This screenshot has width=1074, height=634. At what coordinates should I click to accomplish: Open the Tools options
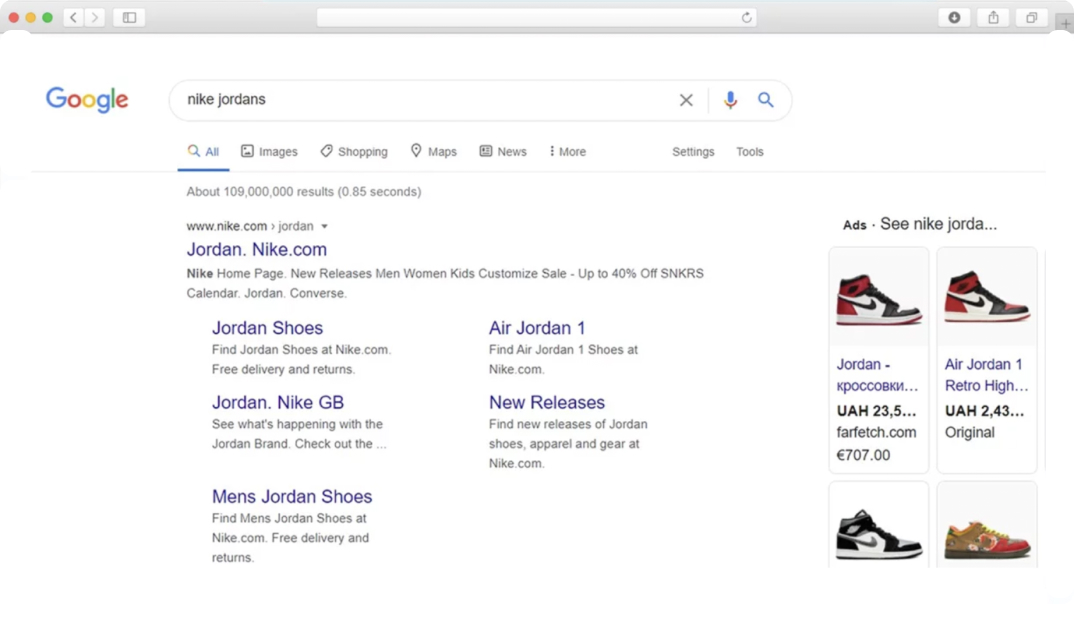coord(749,152)
